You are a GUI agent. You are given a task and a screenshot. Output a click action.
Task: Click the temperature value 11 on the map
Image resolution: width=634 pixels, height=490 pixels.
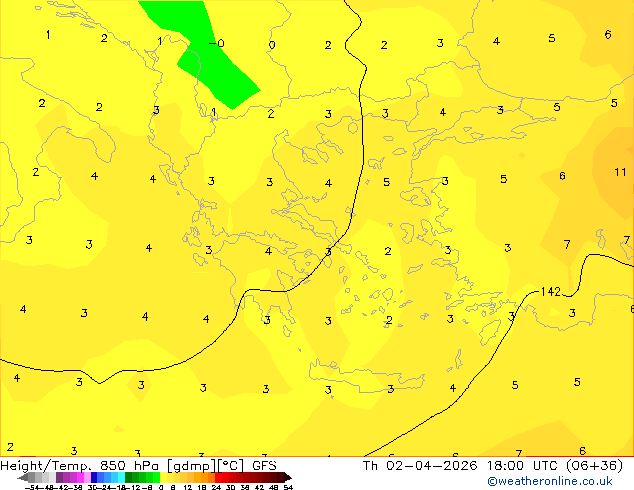620,172
